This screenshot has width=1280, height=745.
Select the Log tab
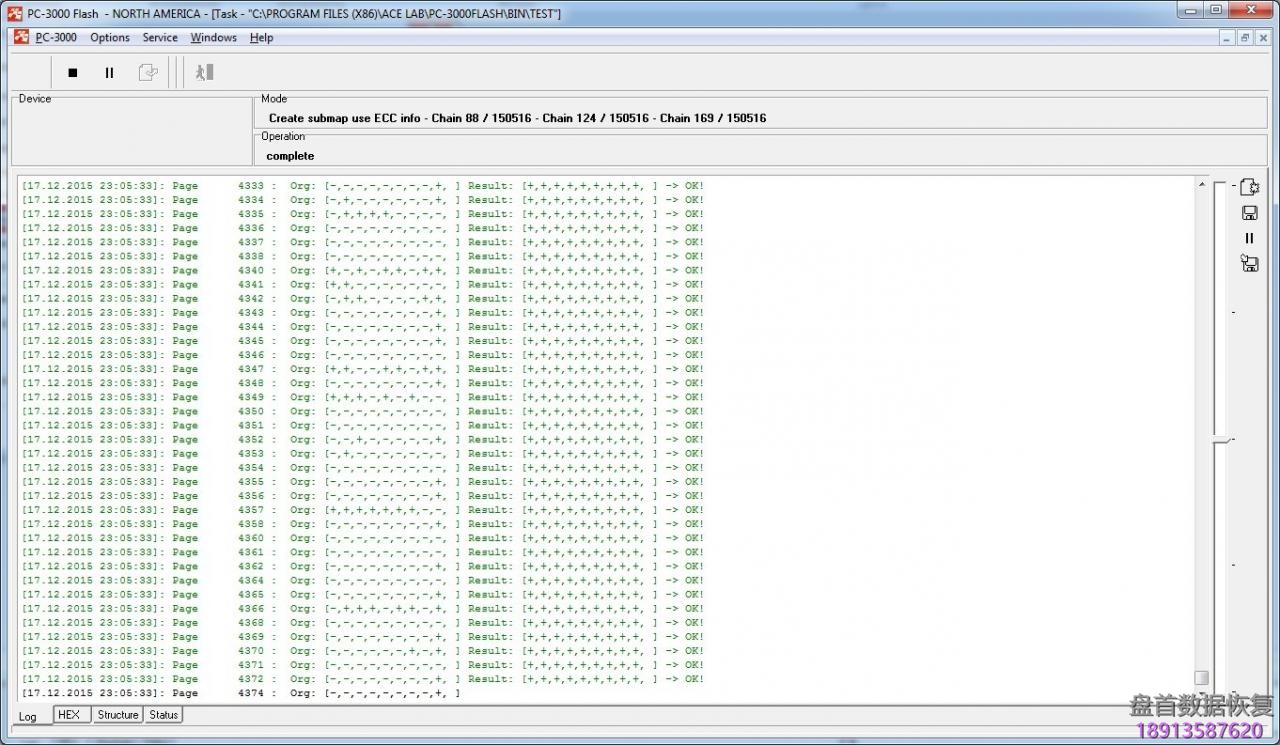[x=28, y=716]
